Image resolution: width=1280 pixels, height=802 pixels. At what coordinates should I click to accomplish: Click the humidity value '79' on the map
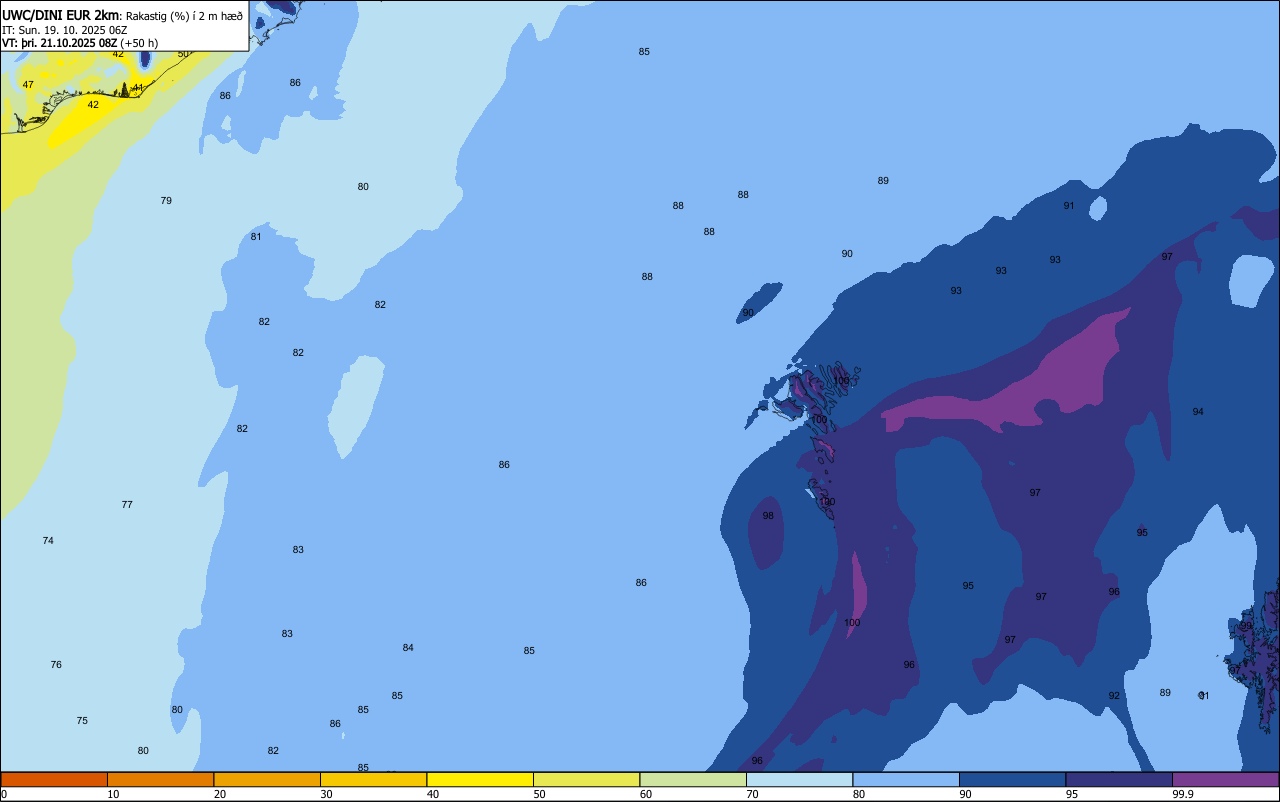tap(166, 200)
